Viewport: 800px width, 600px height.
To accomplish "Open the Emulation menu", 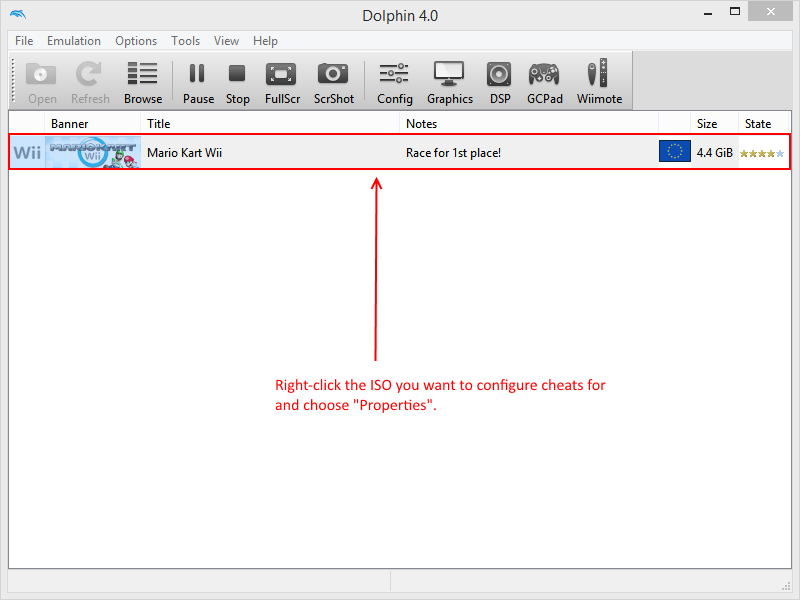I will pyautogui.click(x=74, y=41).
